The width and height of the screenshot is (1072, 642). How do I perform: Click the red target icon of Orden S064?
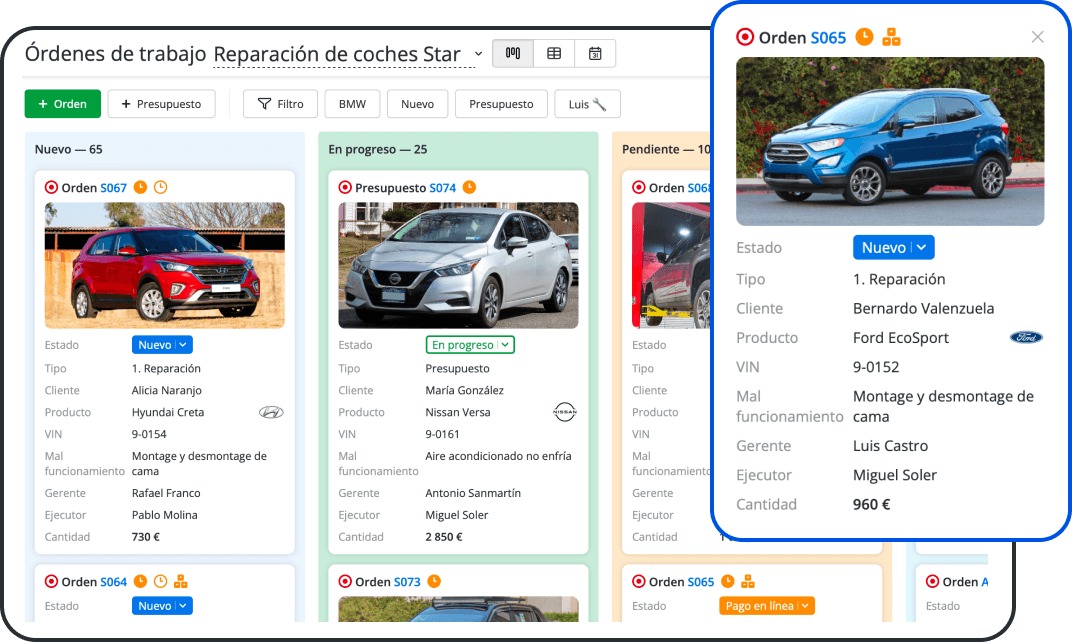click(51, 581)
